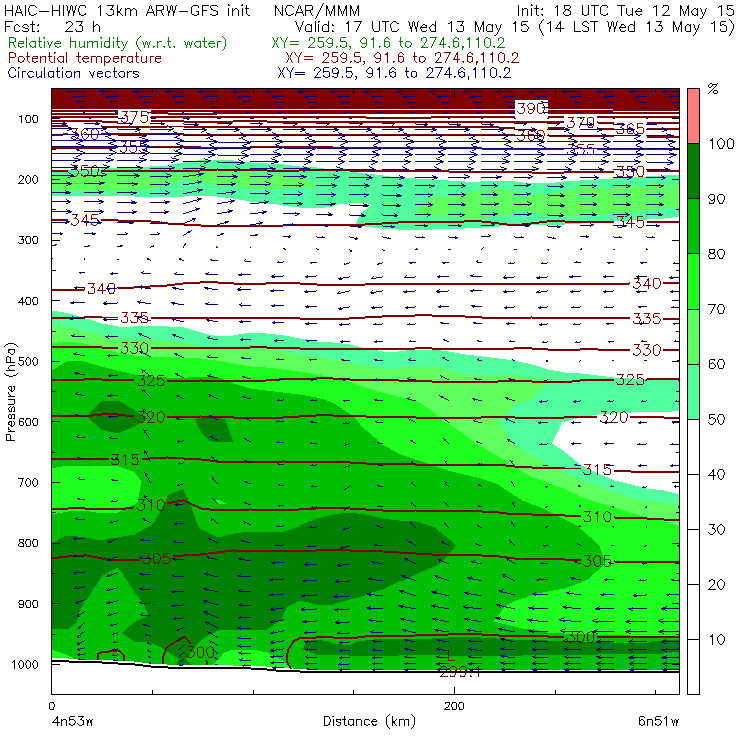Click the '900' pressure tick label

click(28, 604)
